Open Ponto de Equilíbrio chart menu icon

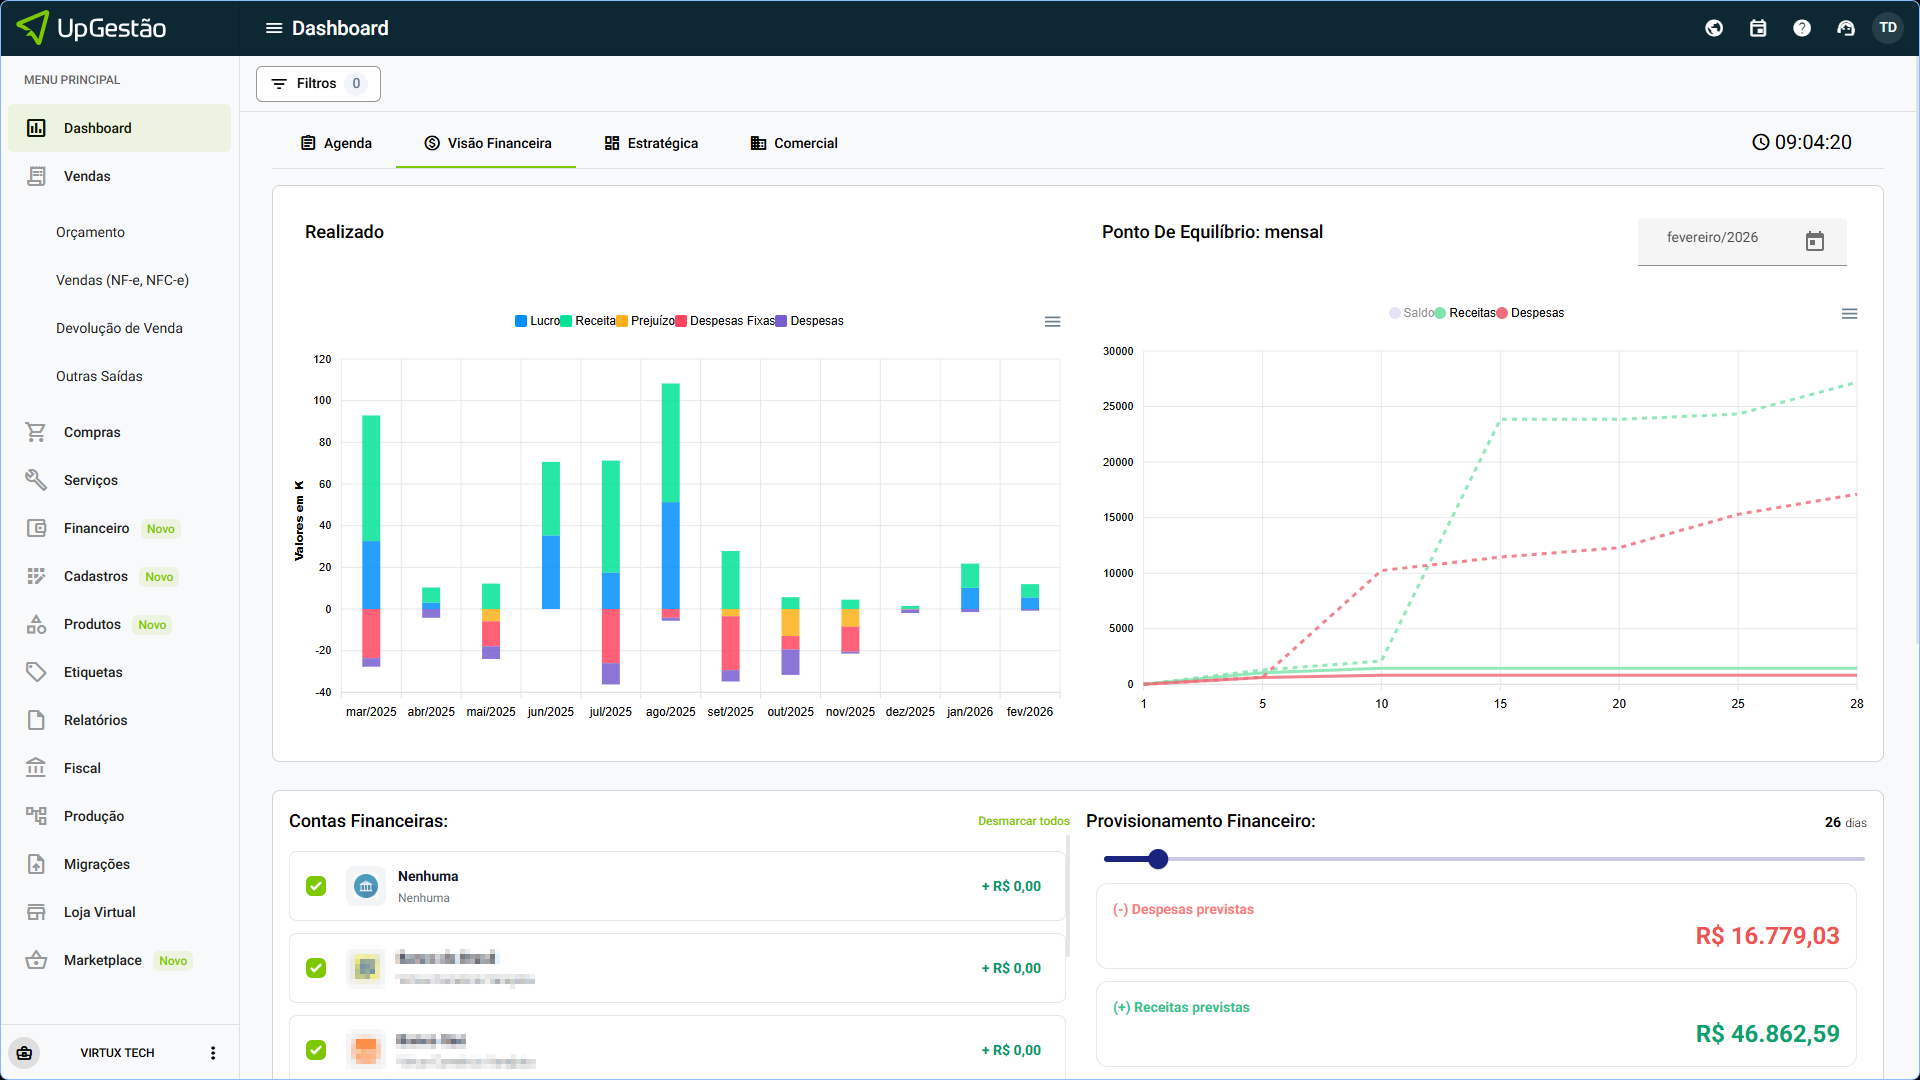pyautogui.click(x=1849, y=314)
